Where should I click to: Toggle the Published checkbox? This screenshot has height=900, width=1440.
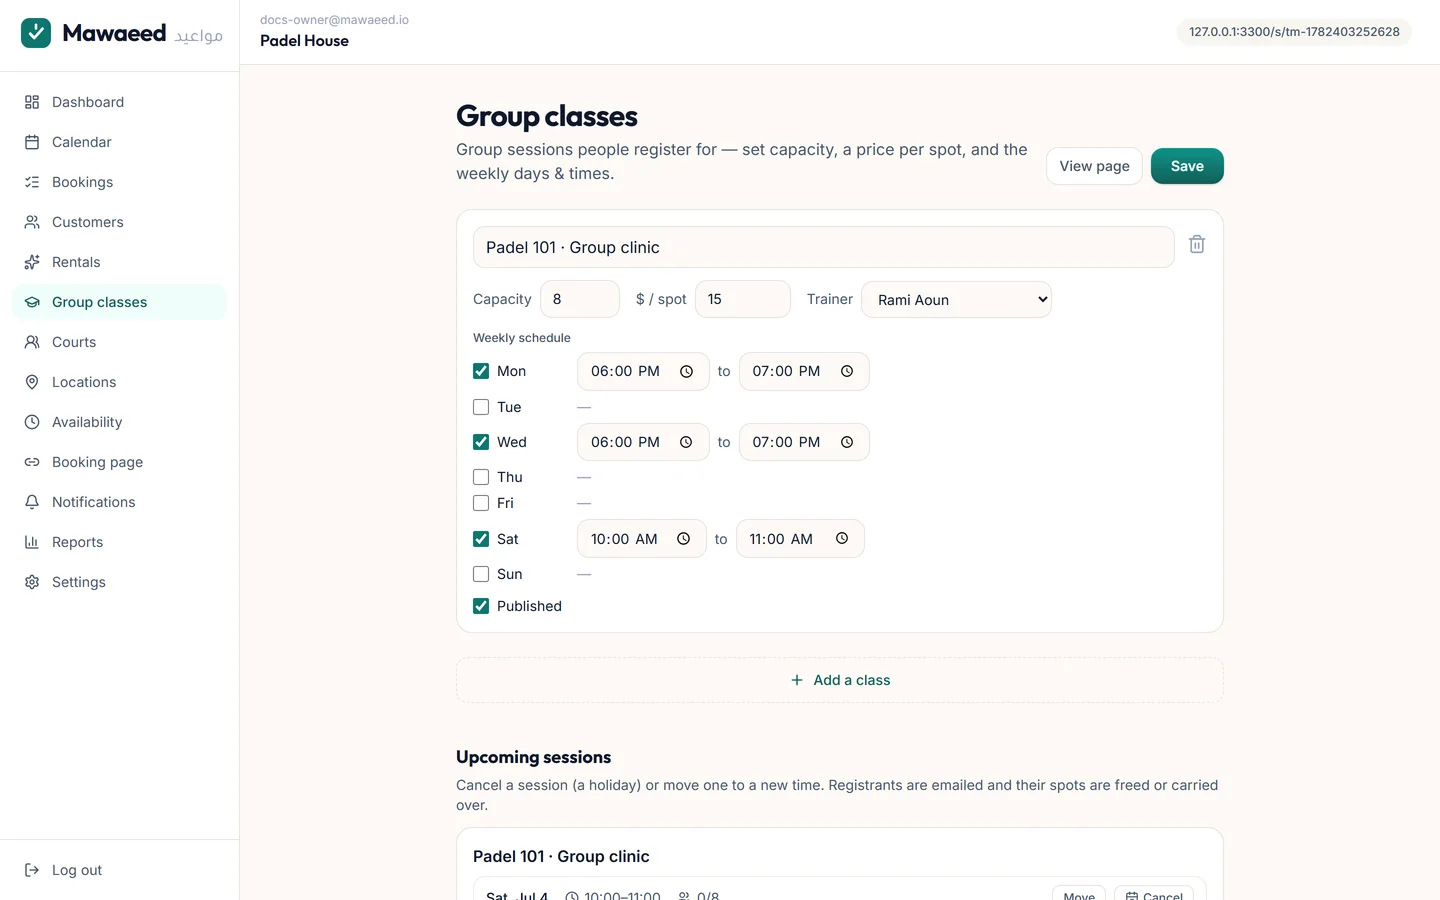coord(481,606)
